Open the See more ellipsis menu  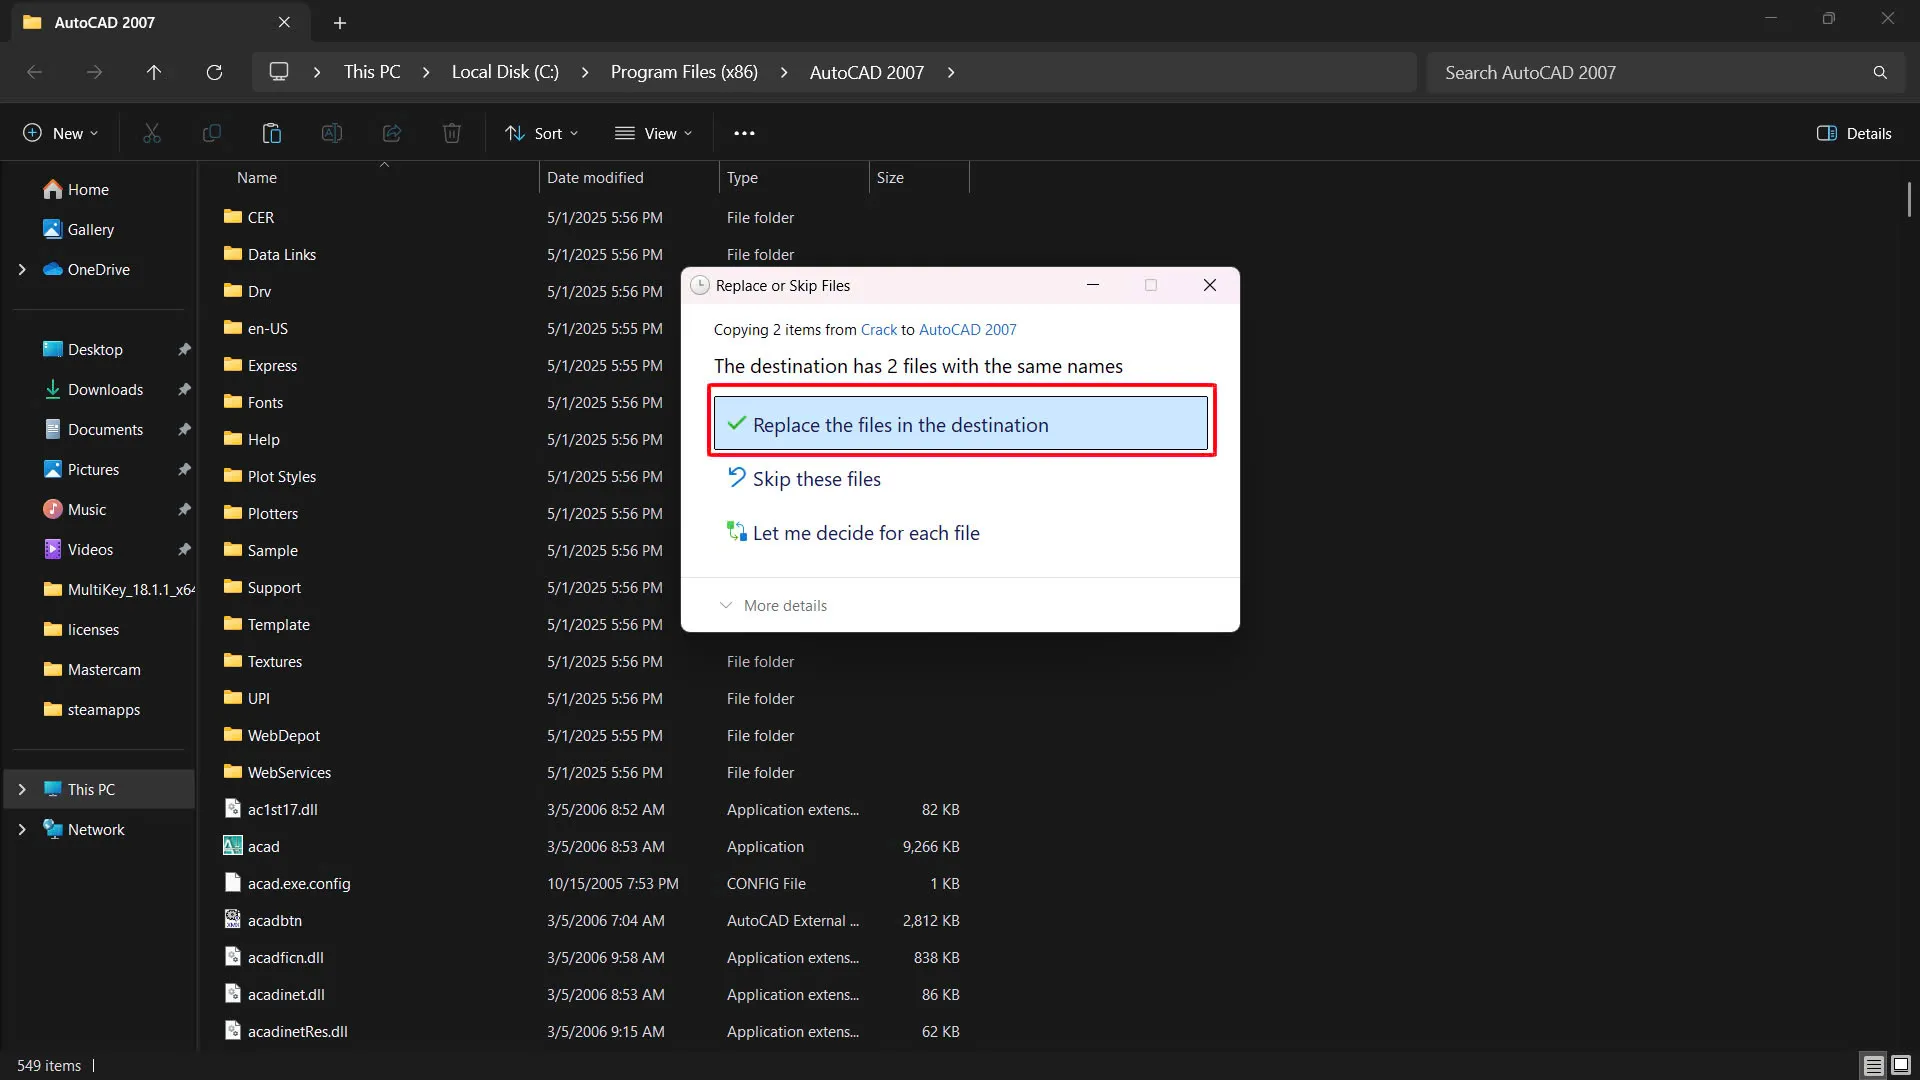tap(744, 133)
